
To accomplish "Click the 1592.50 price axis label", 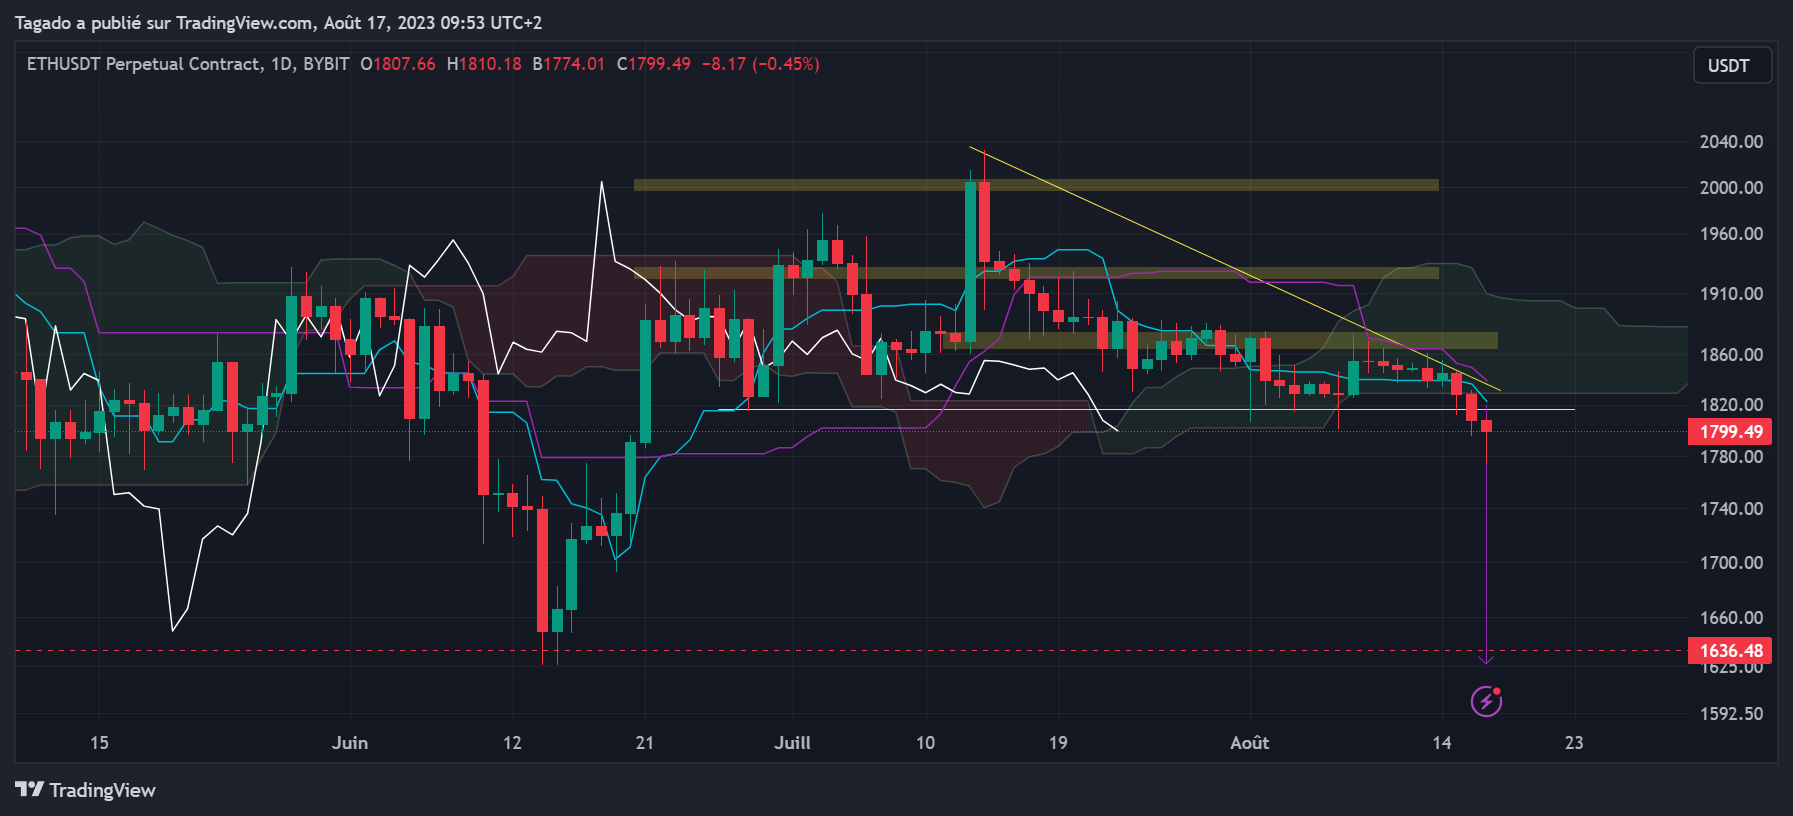I will click(1731, 714).
